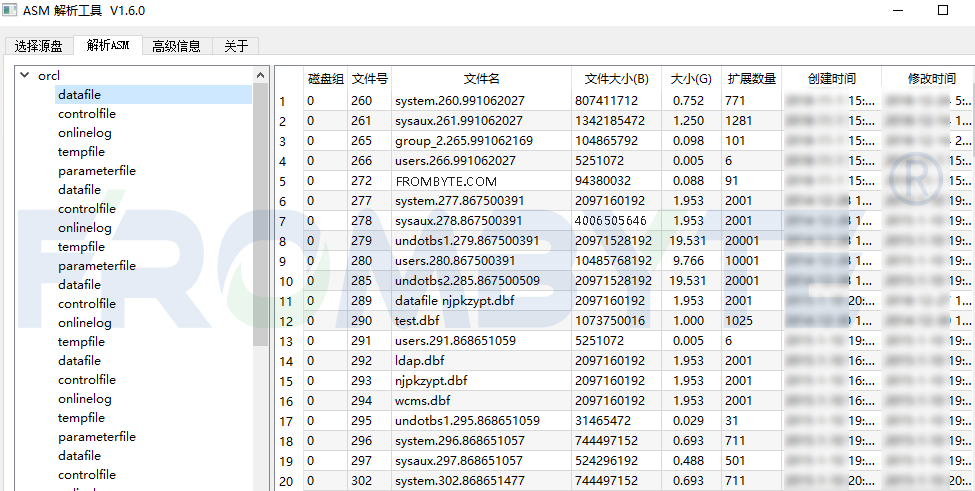Click file size cell 807411712
Image resolution: width=975 pixels, height=491 pixels.
[616, 101]
